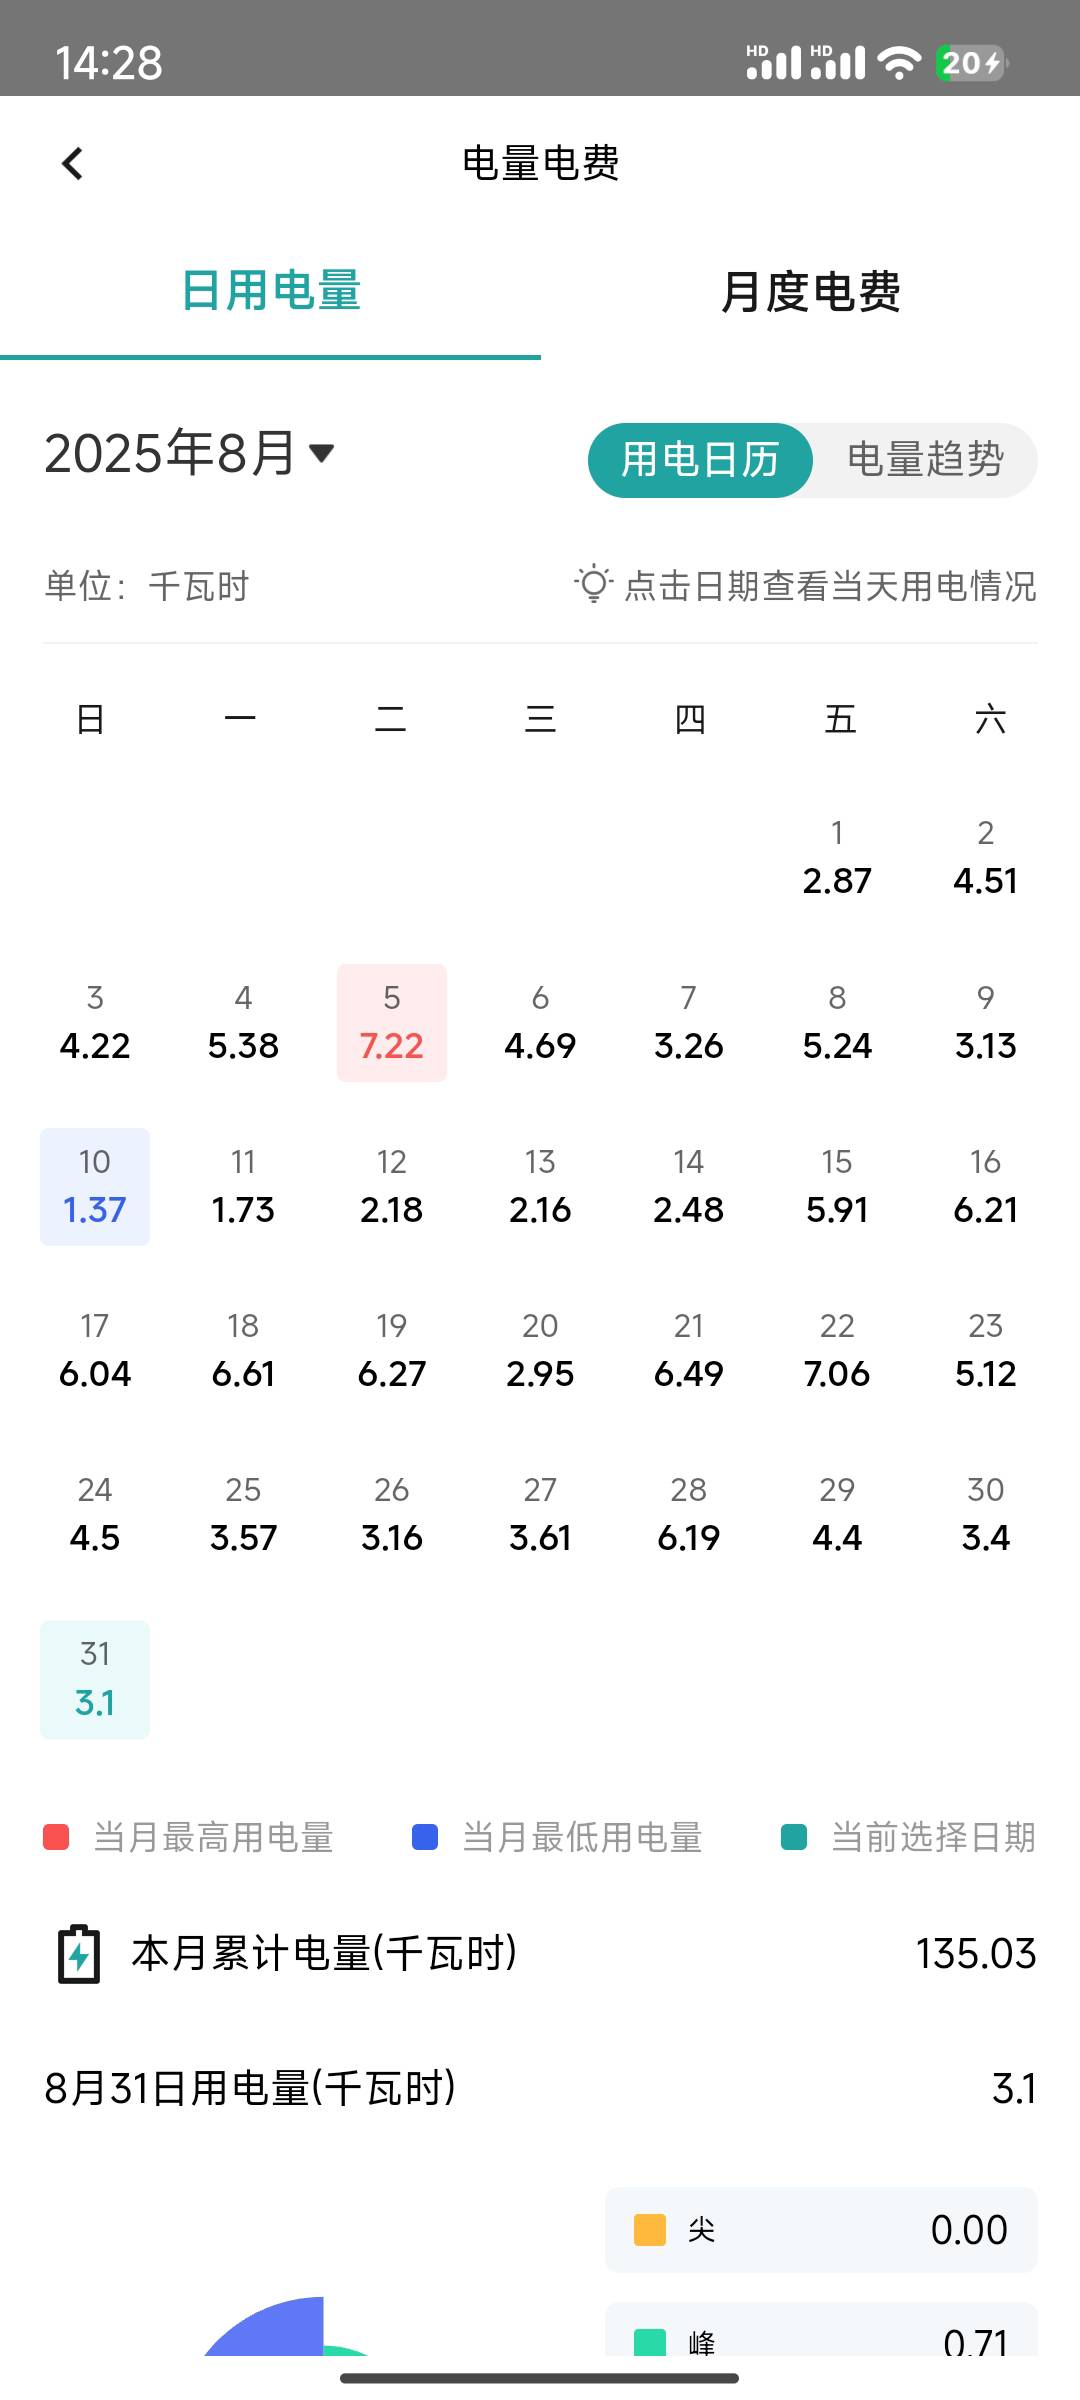Click the blue lowest-usage legend square

(425, 1837)
